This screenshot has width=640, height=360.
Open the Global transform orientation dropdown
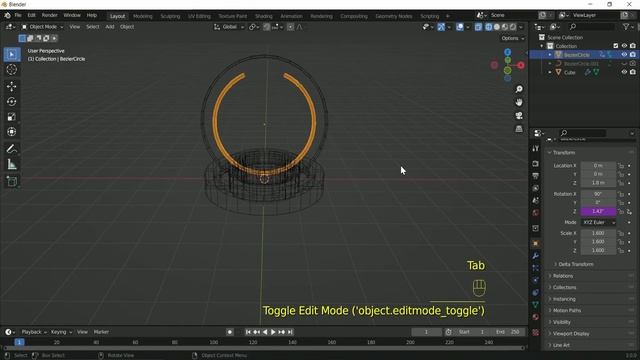(229, 27)
